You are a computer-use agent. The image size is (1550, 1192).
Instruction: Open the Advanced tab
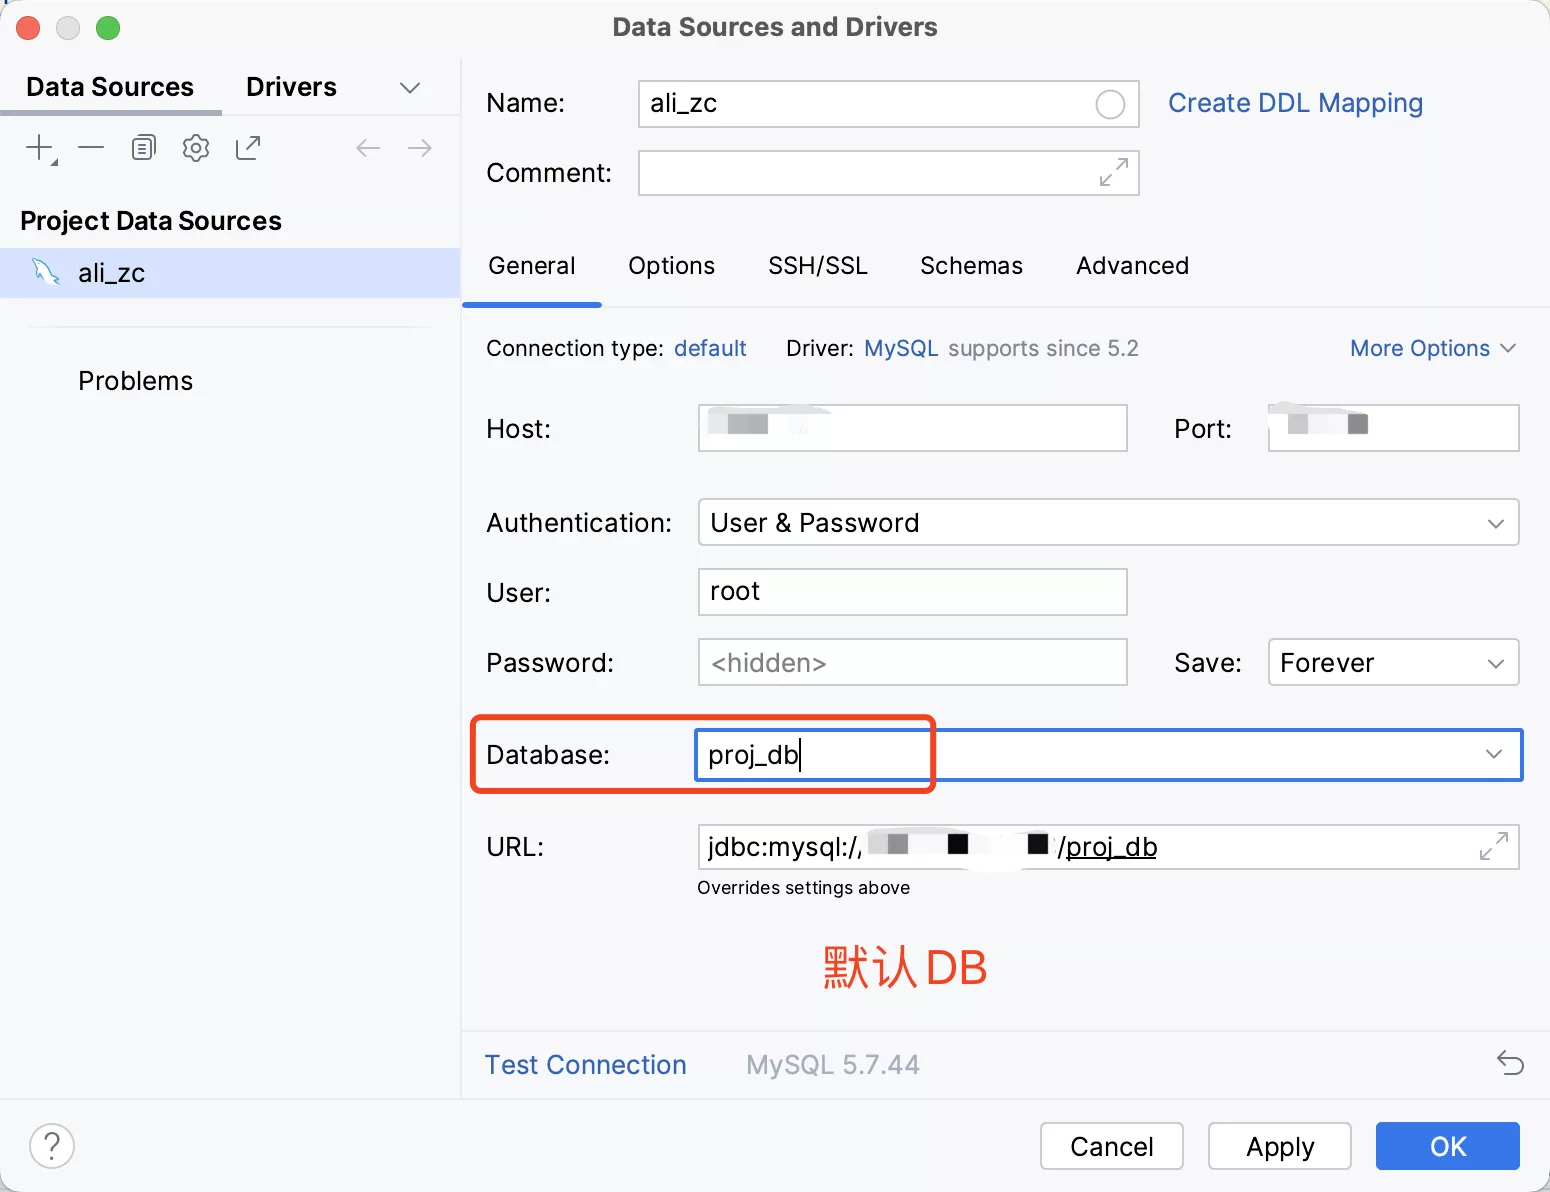(x=1133, y=266)
